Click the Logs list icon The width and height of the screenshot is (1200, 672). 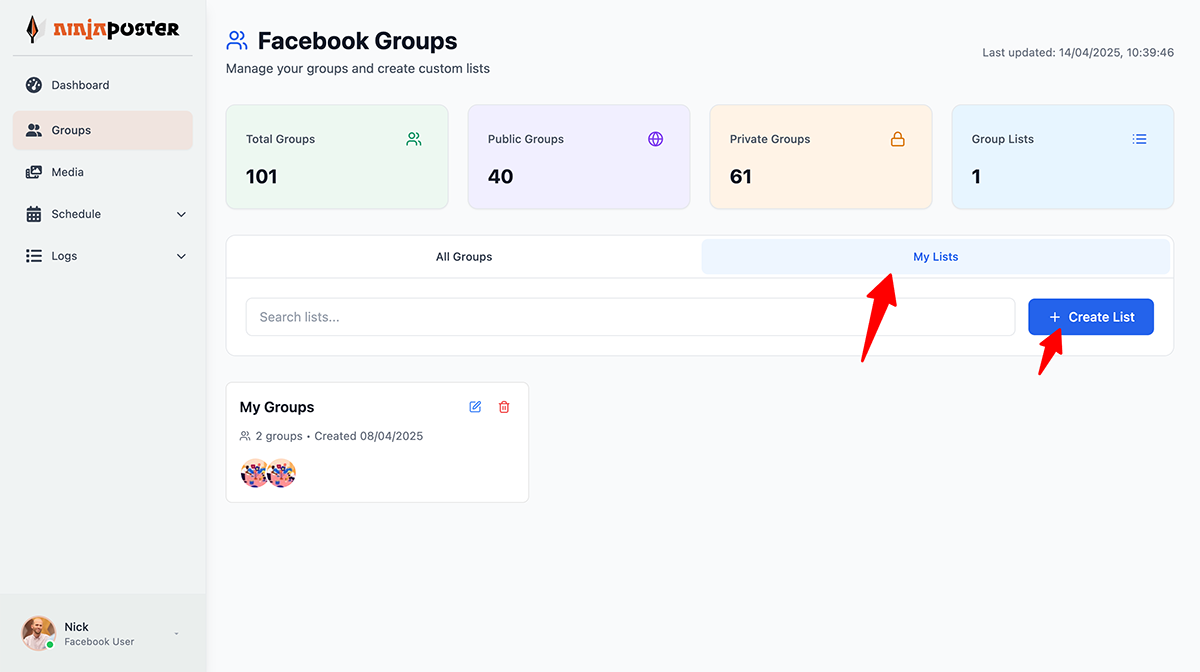[34, 256]
